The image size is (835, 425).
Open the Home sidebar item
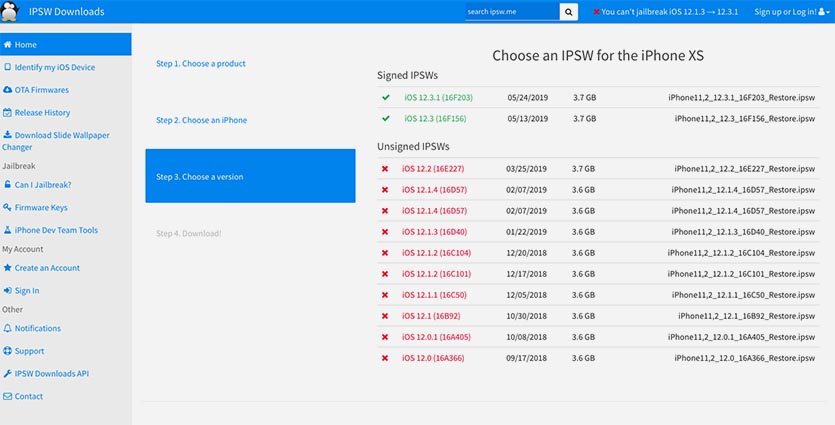66,44
